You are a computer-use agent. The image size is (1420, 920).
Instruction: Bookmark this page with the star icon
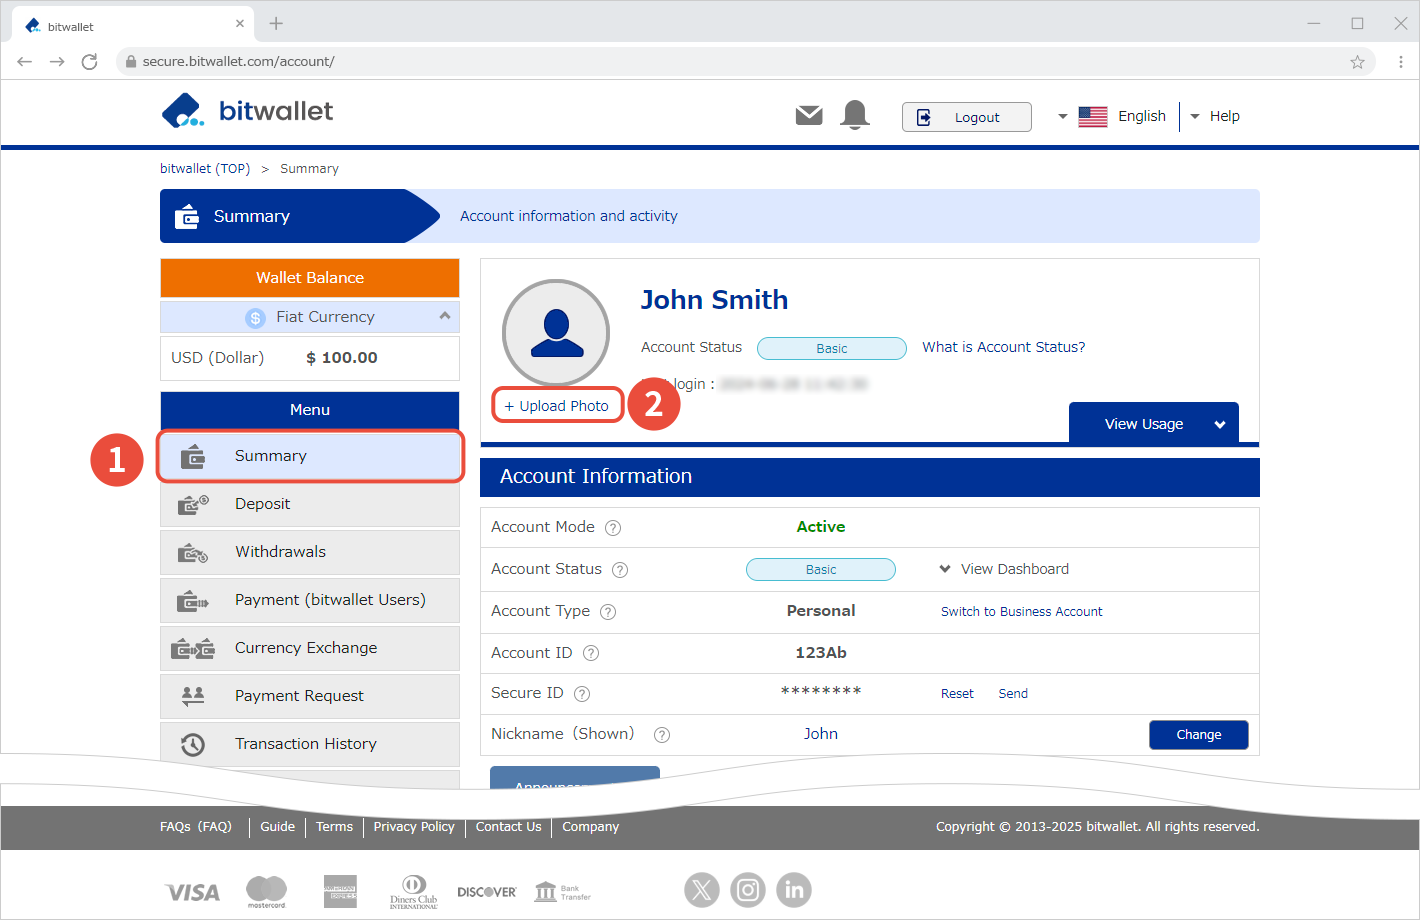1357,62
